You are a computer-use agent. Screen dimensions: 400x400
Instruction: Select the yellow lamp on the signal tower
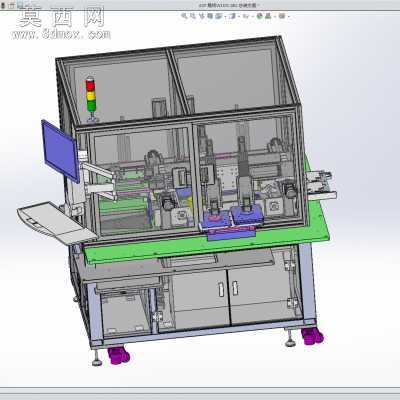(x=91, y=96)
